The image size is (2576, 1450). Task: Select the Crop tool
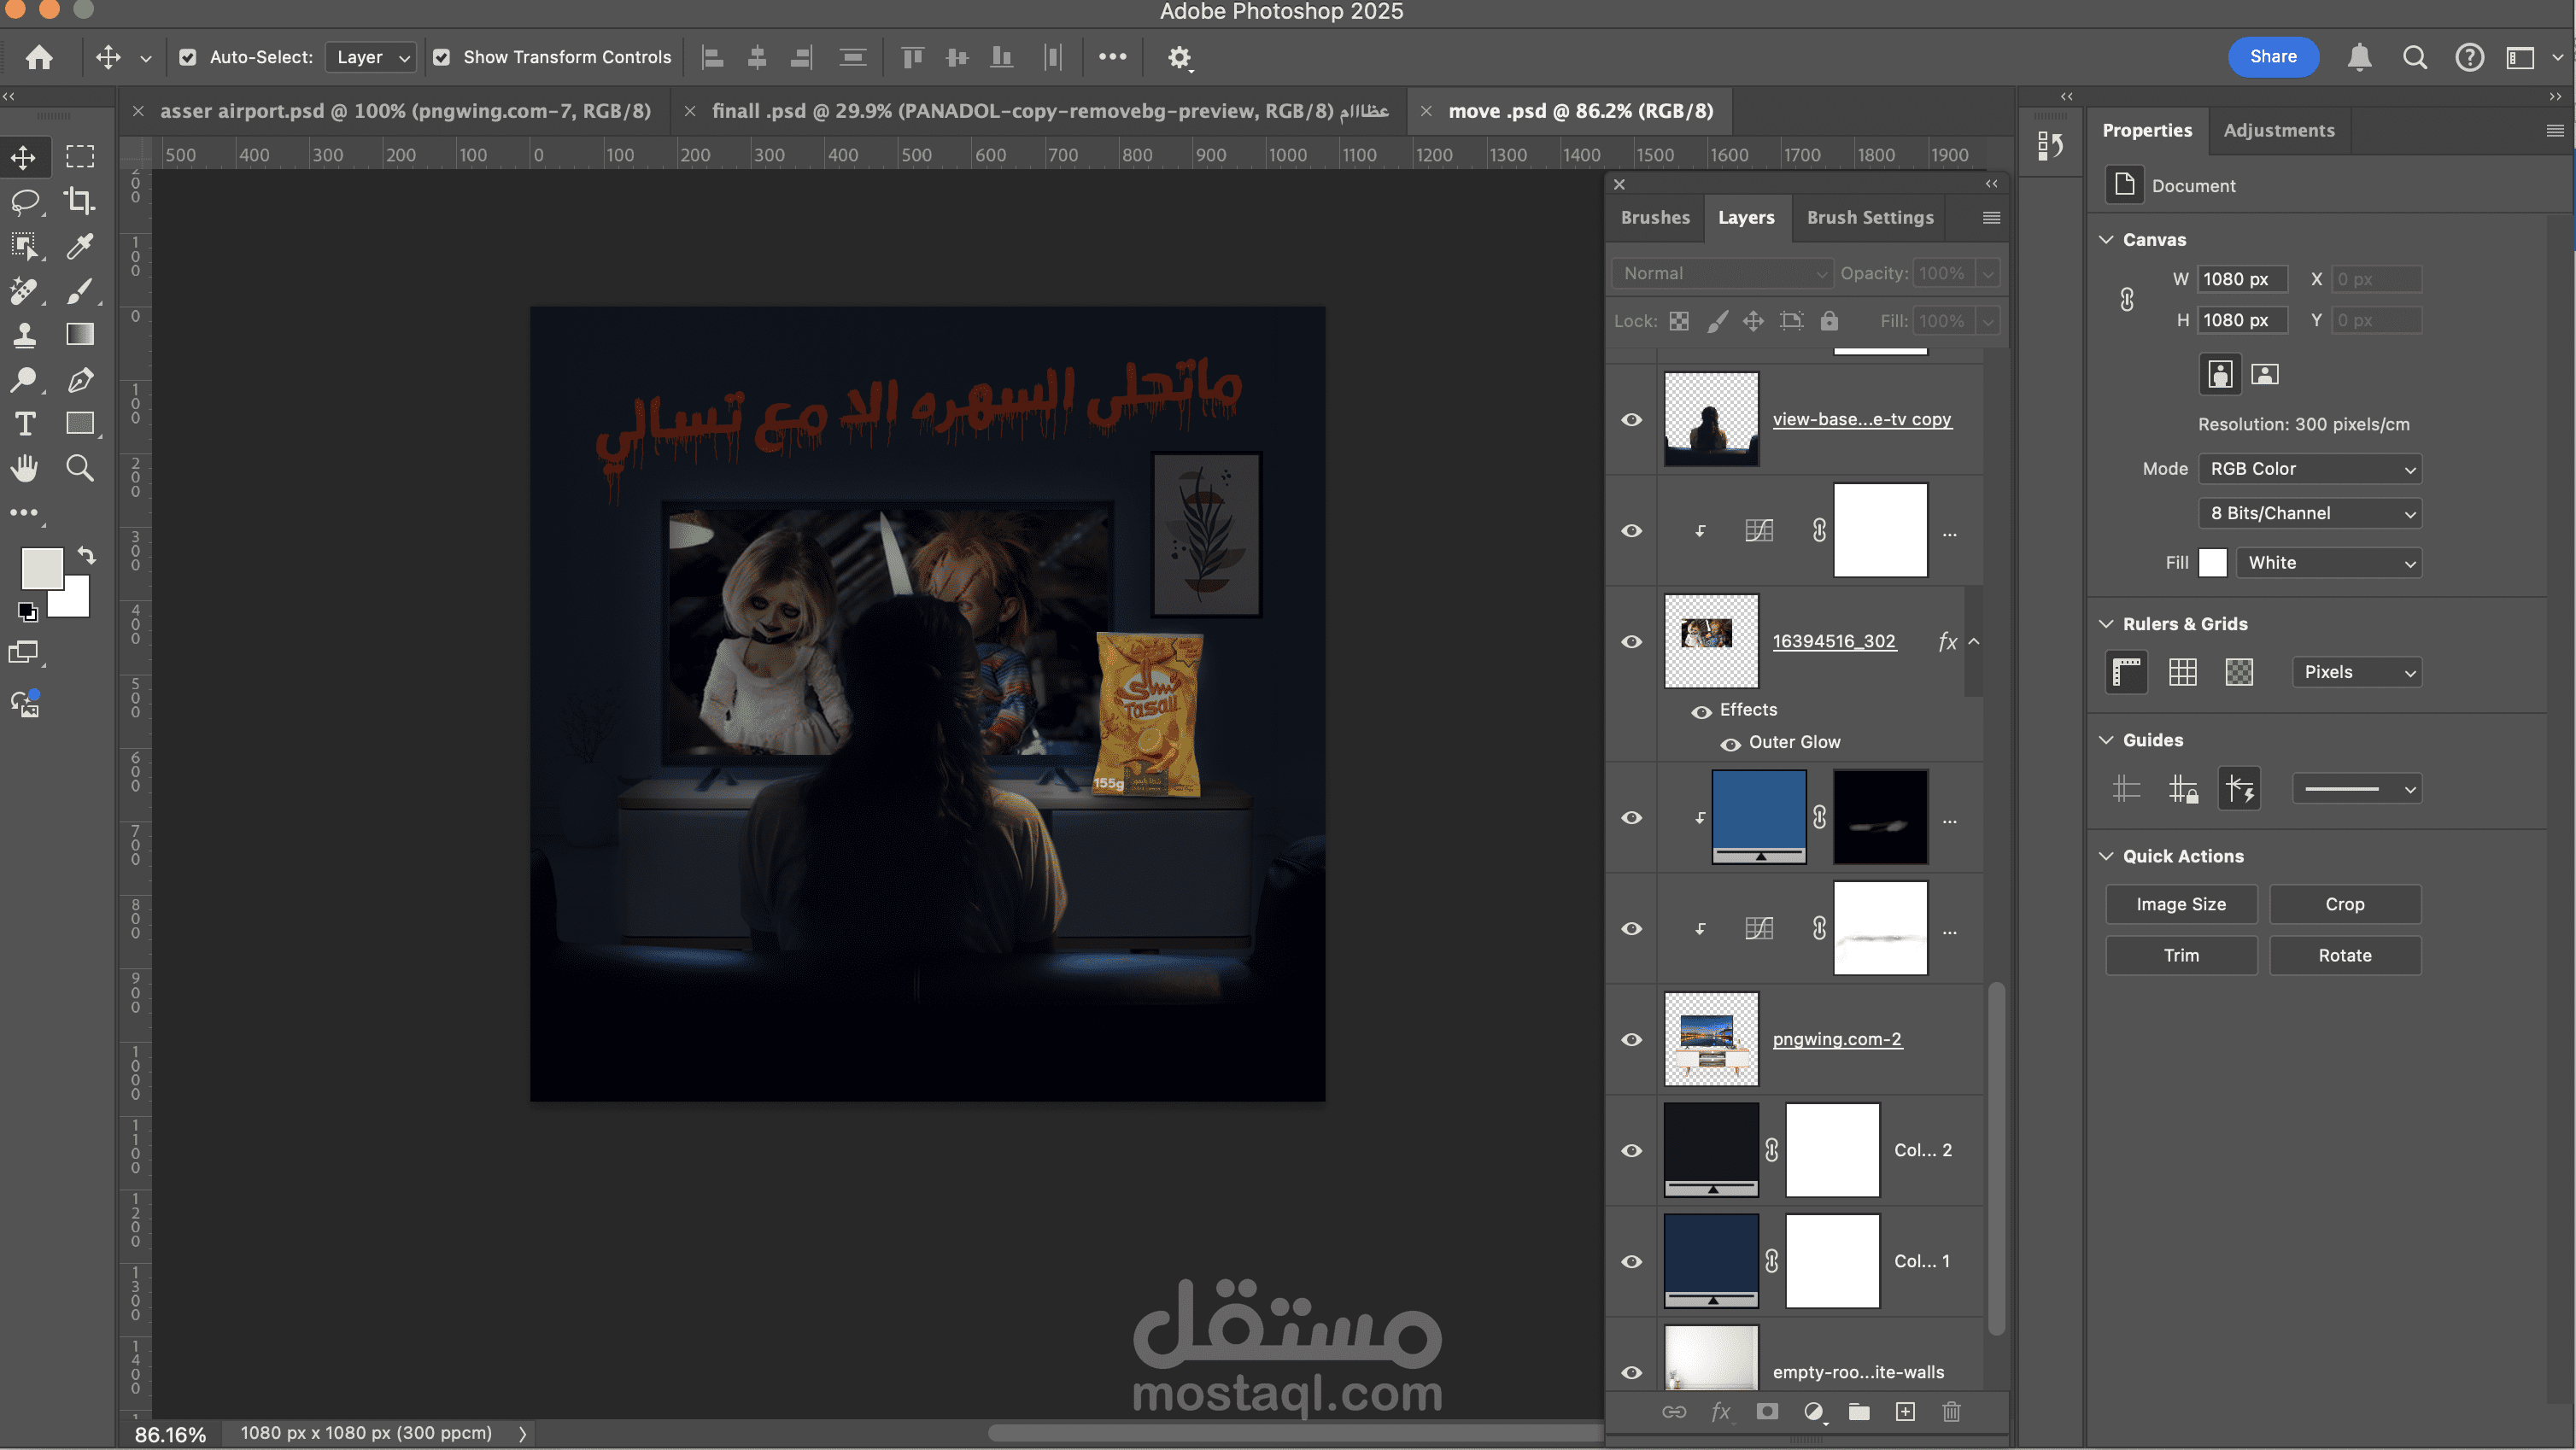[x=80, y=201]
